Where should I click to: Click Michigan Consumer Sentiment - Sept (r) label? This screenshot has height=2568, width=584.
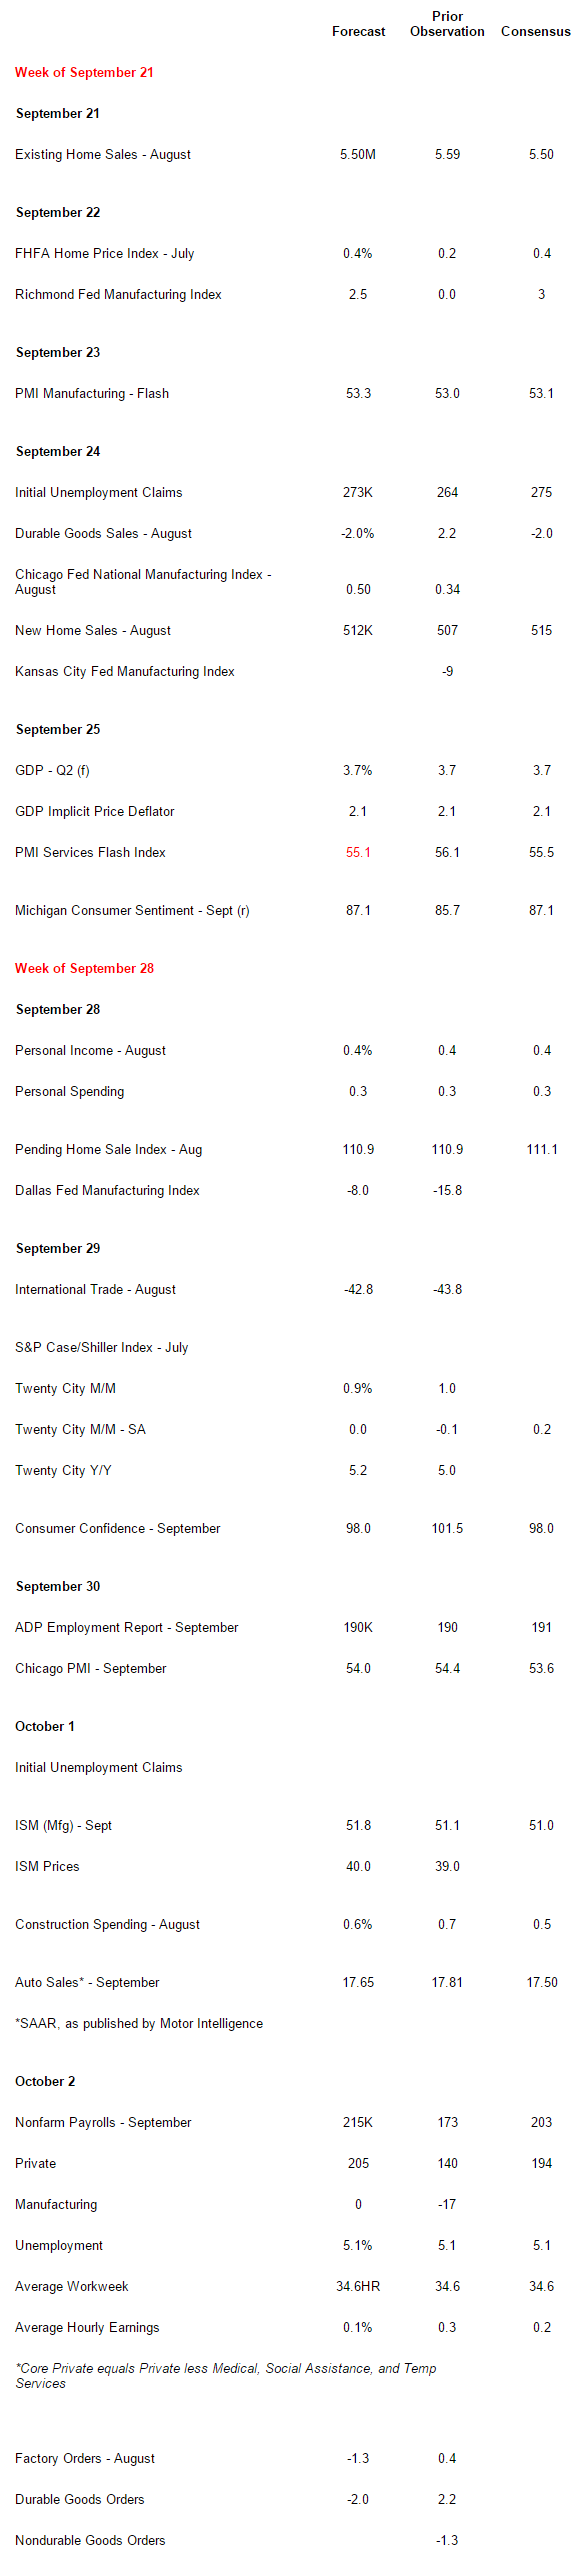pyautogui.click(x=132, y=911)
